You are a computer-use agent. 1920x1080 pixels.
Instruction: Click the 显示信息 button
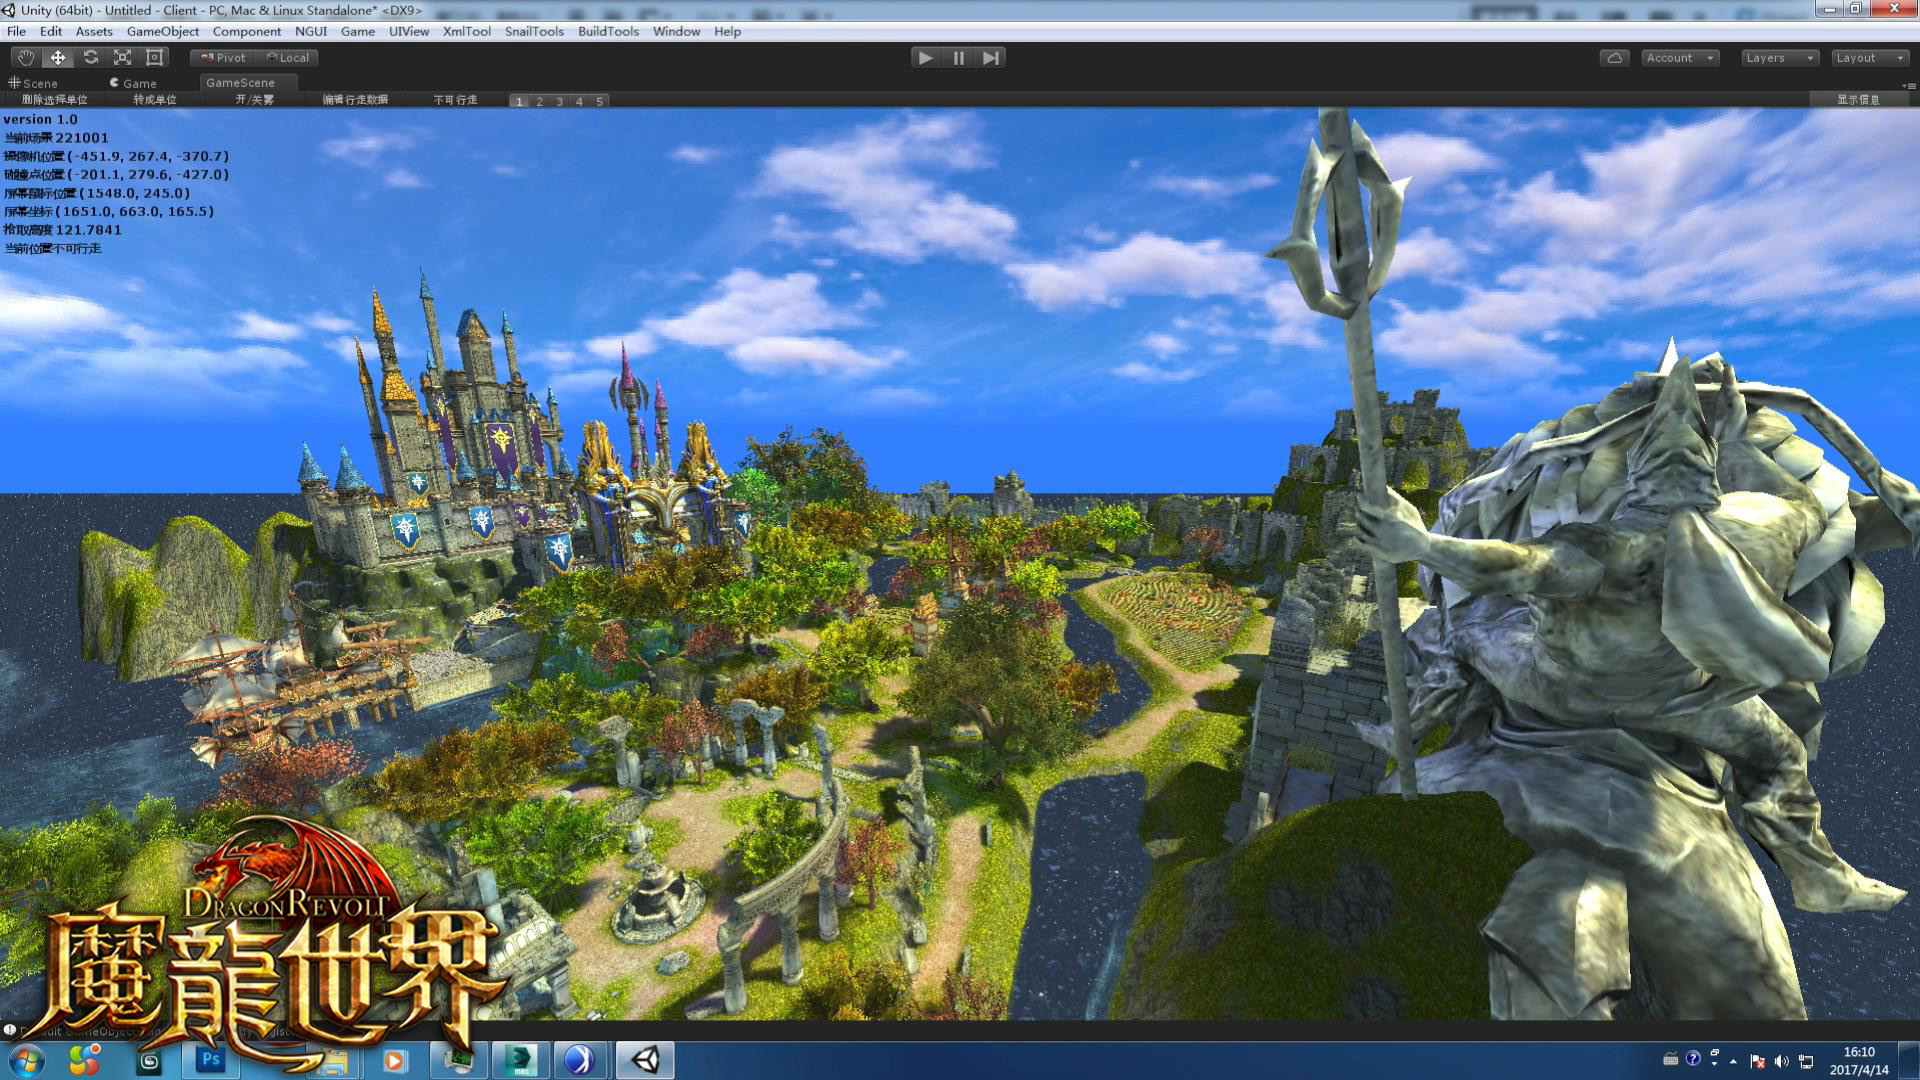coord(1857,100)
